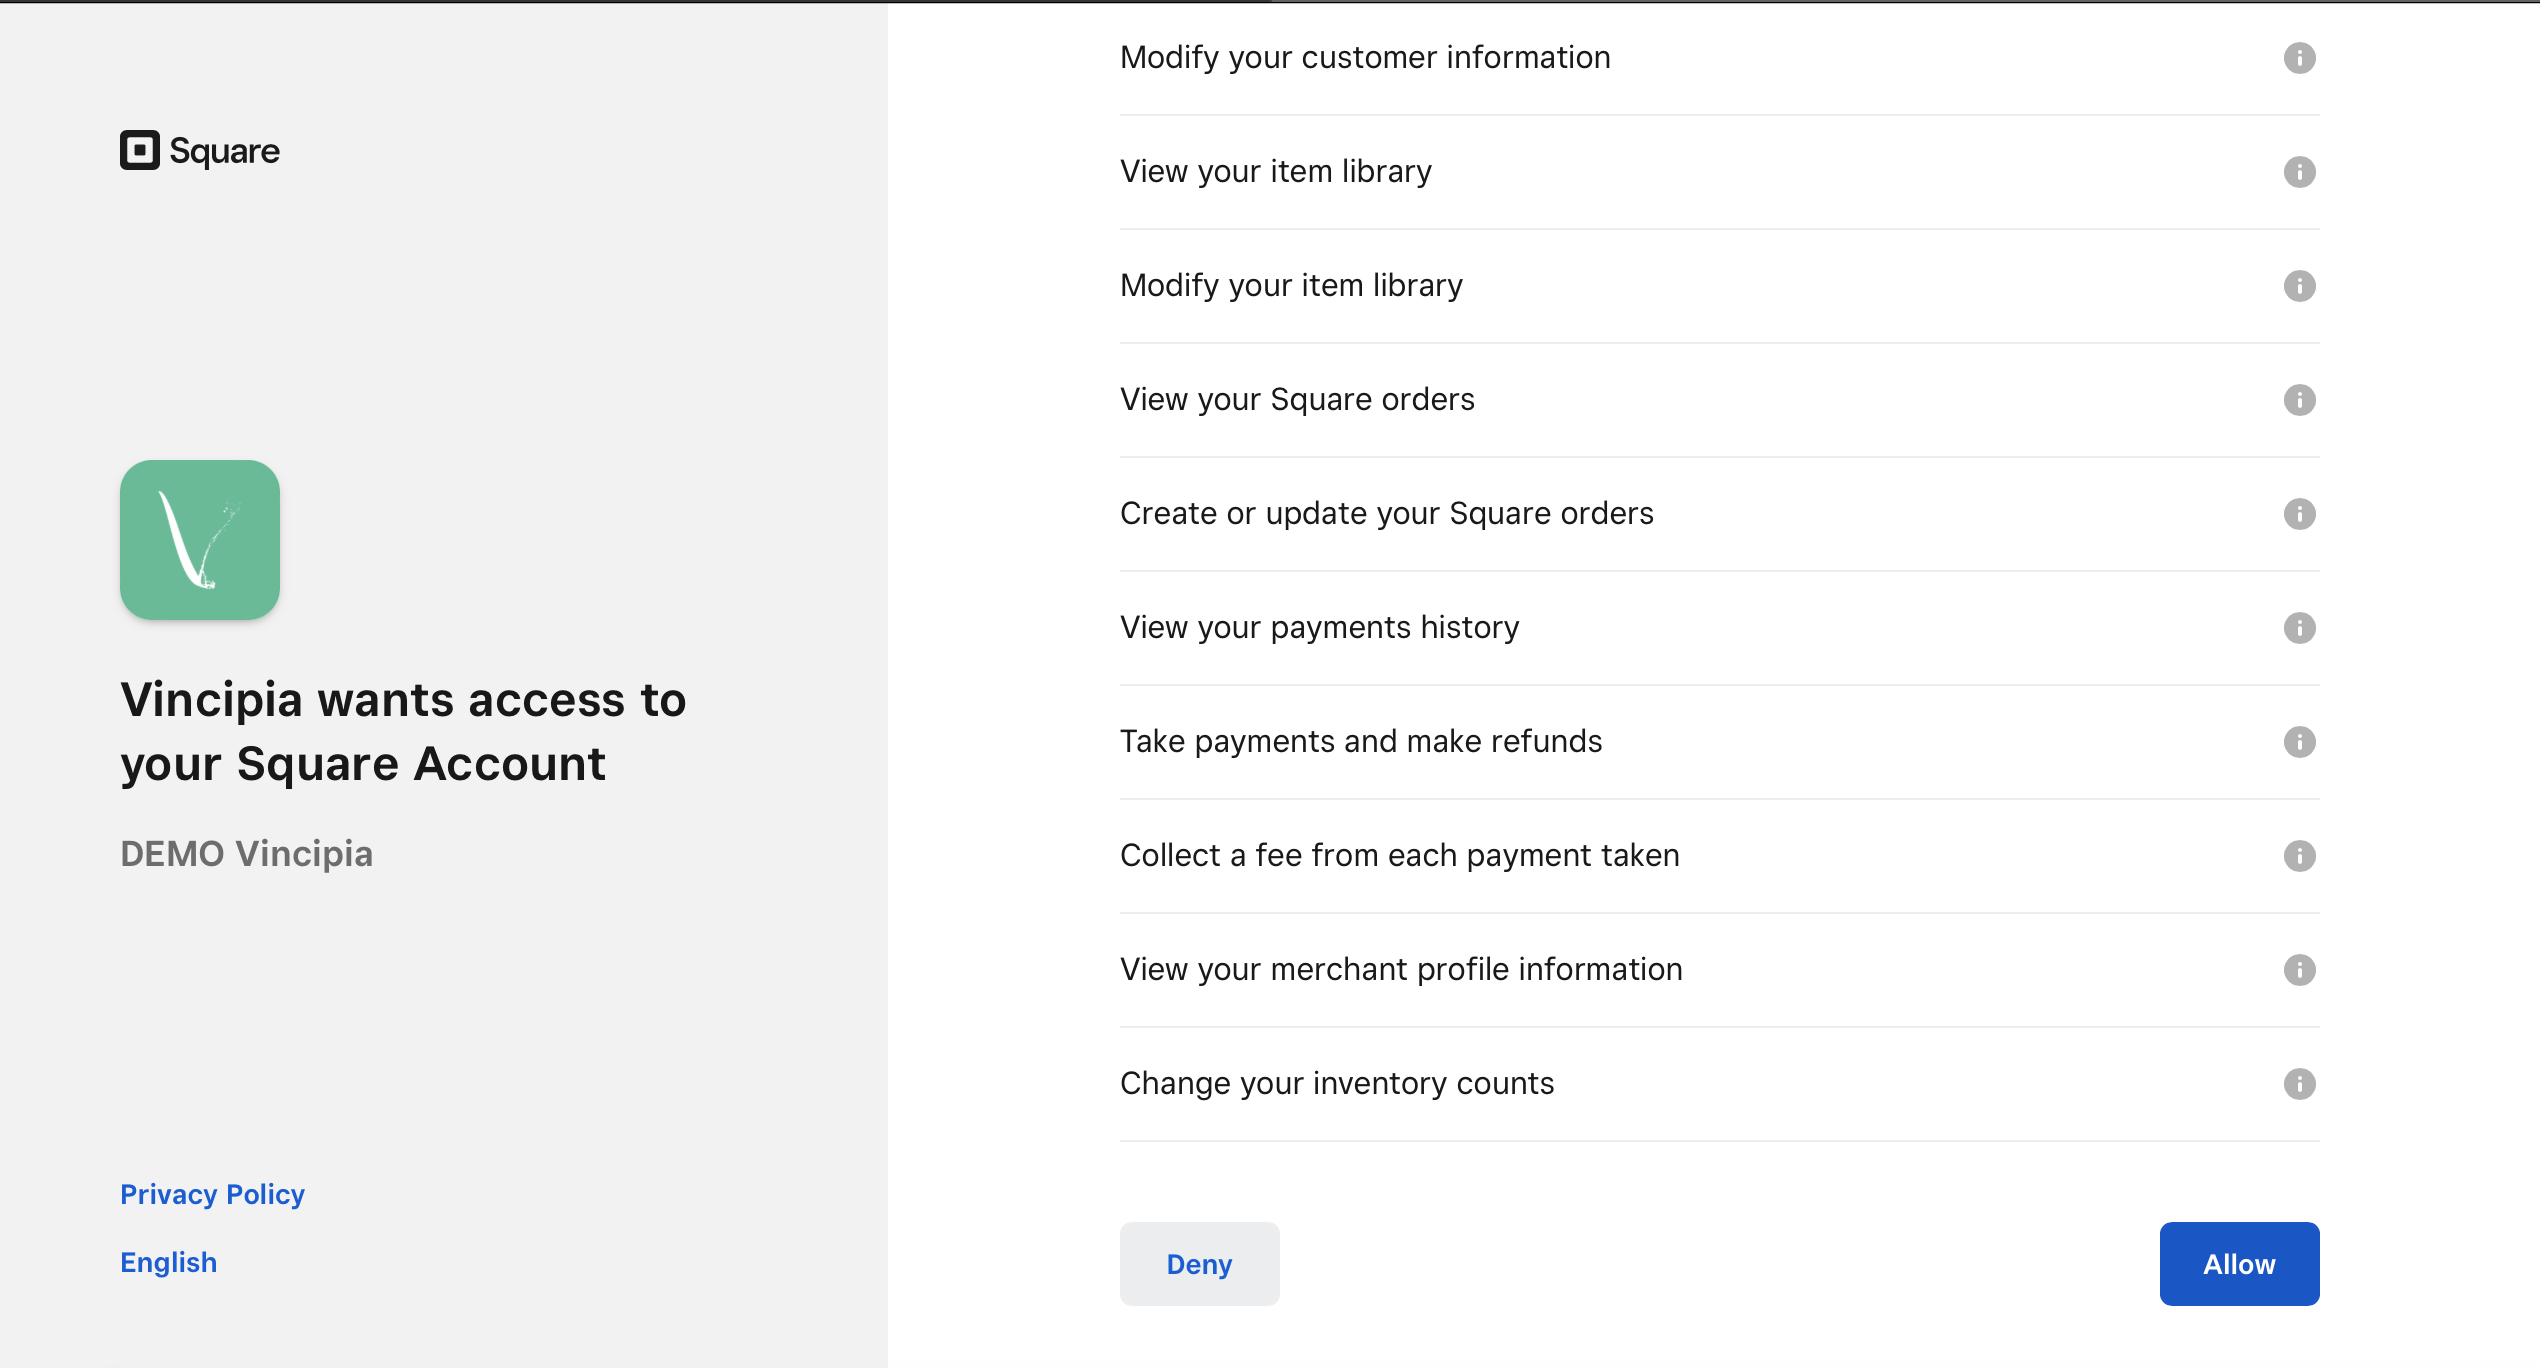
Task: Click info icon for Create or update Square orders
Action: tap(2299, 514)
